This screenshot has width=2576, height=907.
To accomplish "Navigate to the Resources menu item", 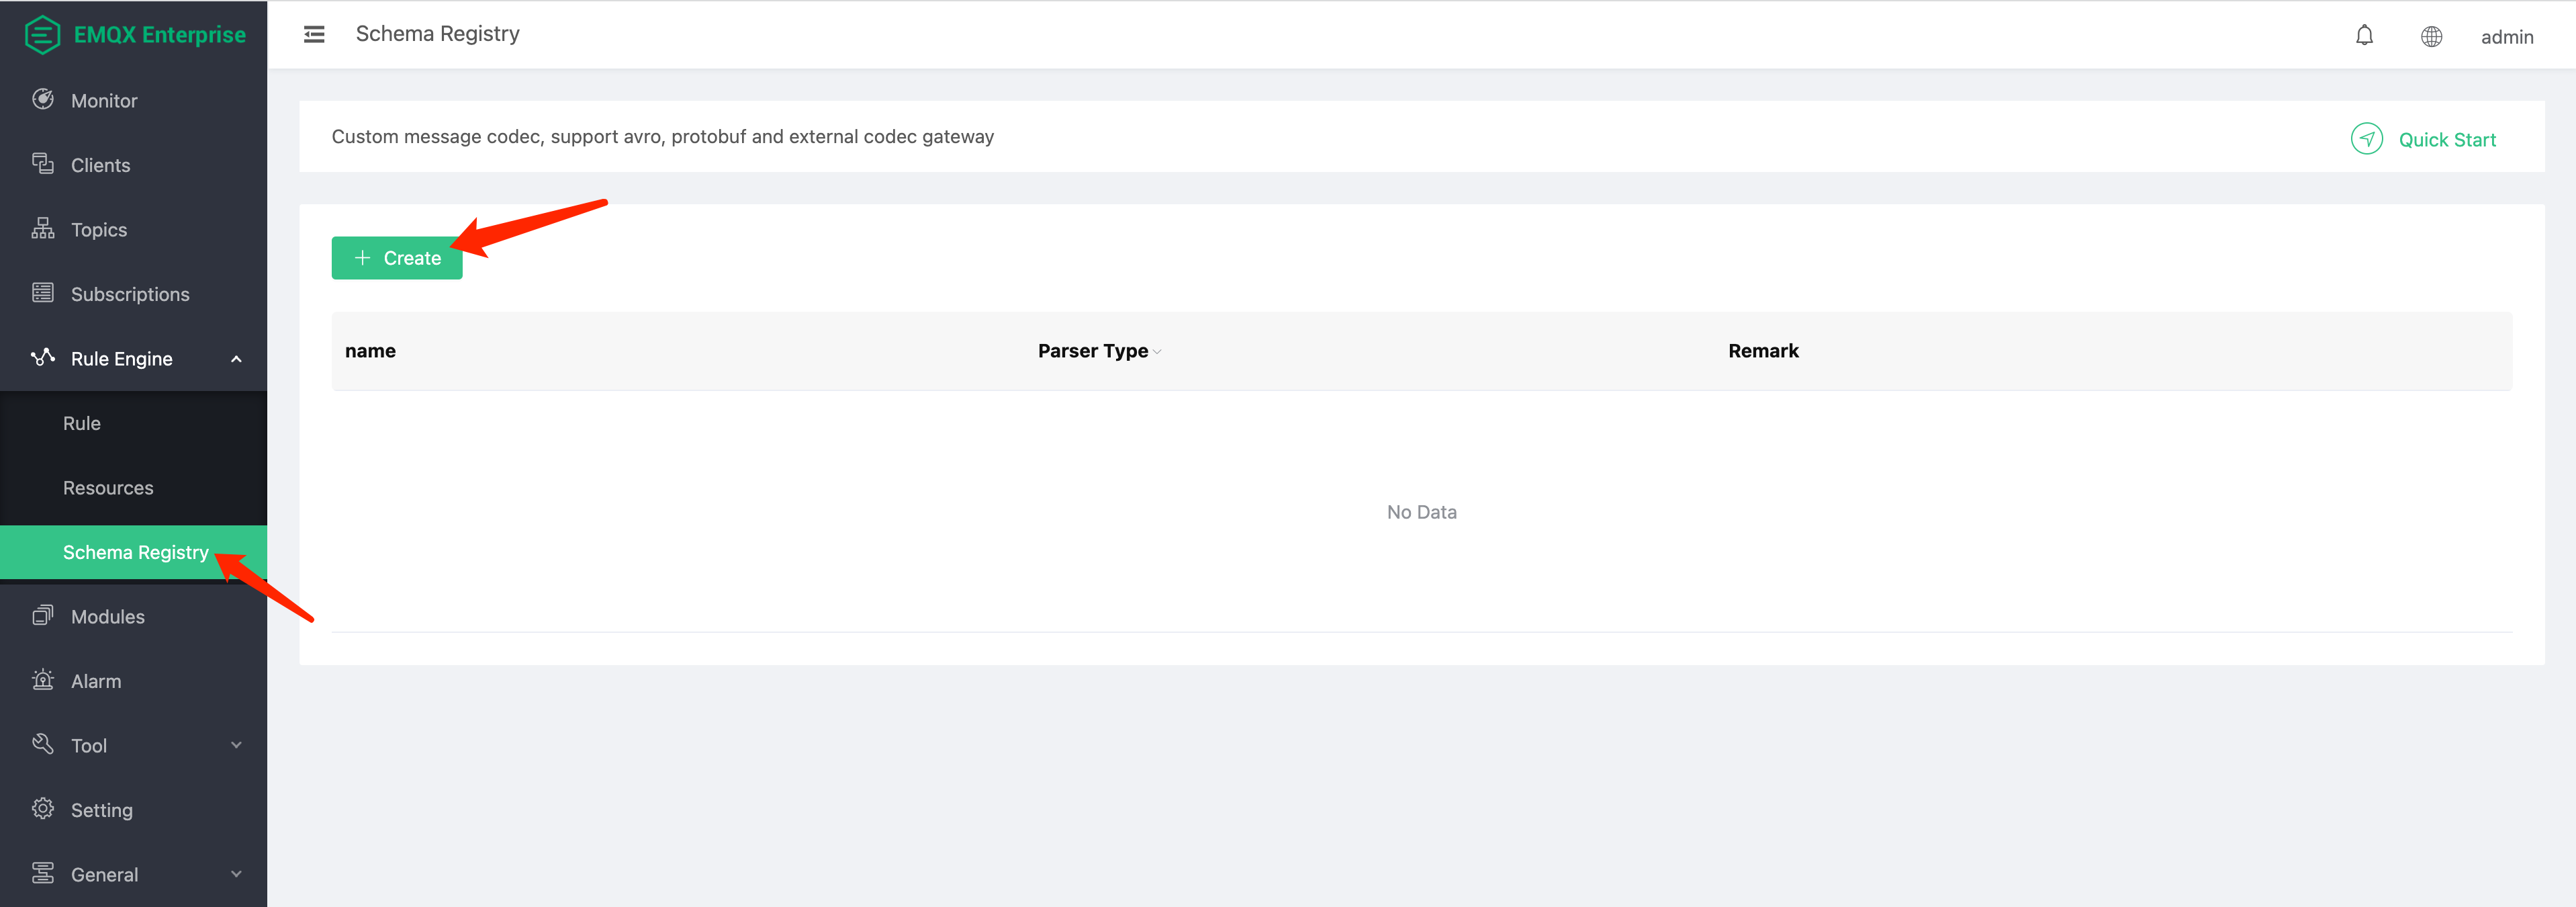I will pos(108,487).
